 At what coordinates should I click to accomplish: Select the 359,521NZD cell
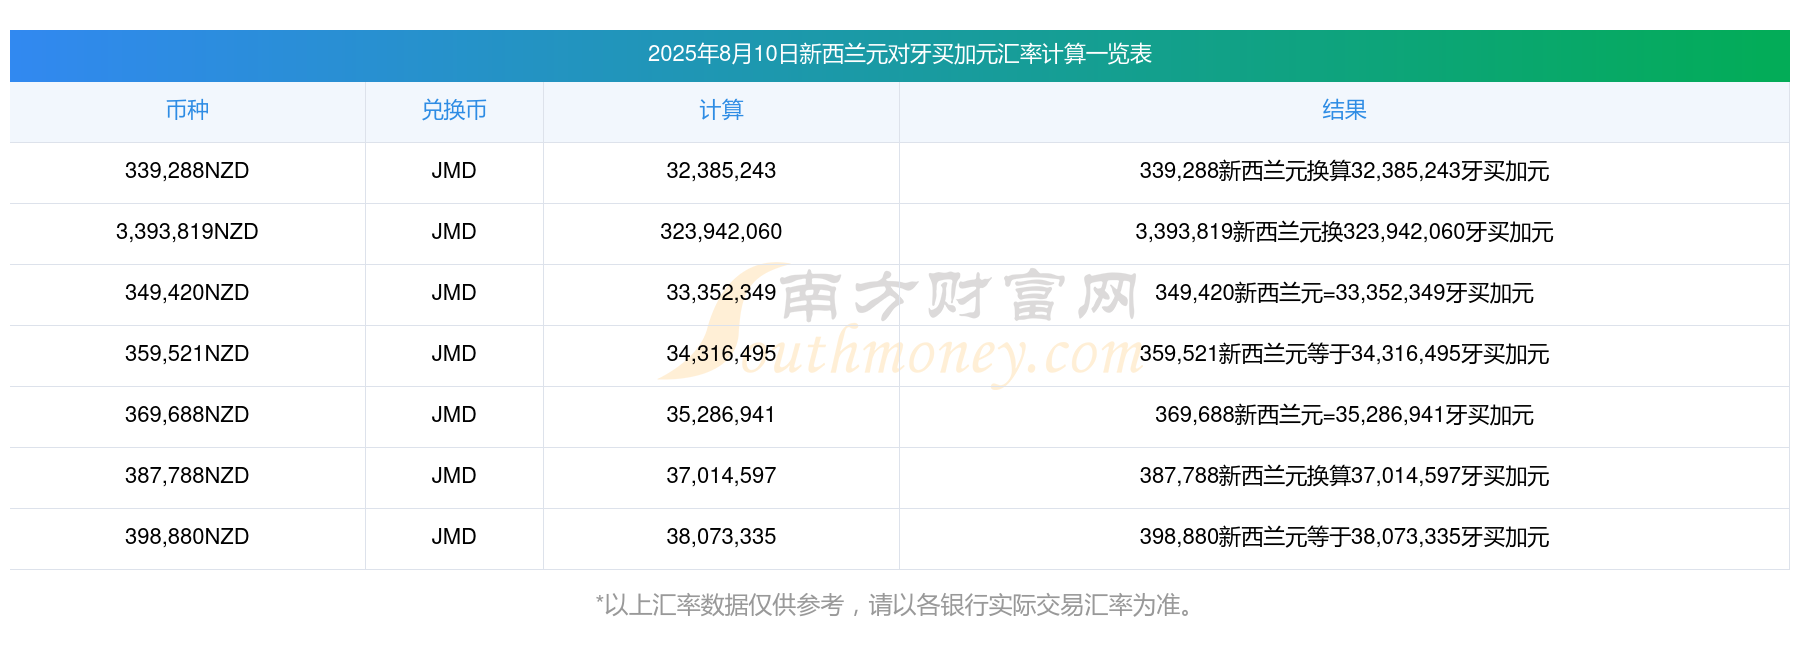coord(187,354)
